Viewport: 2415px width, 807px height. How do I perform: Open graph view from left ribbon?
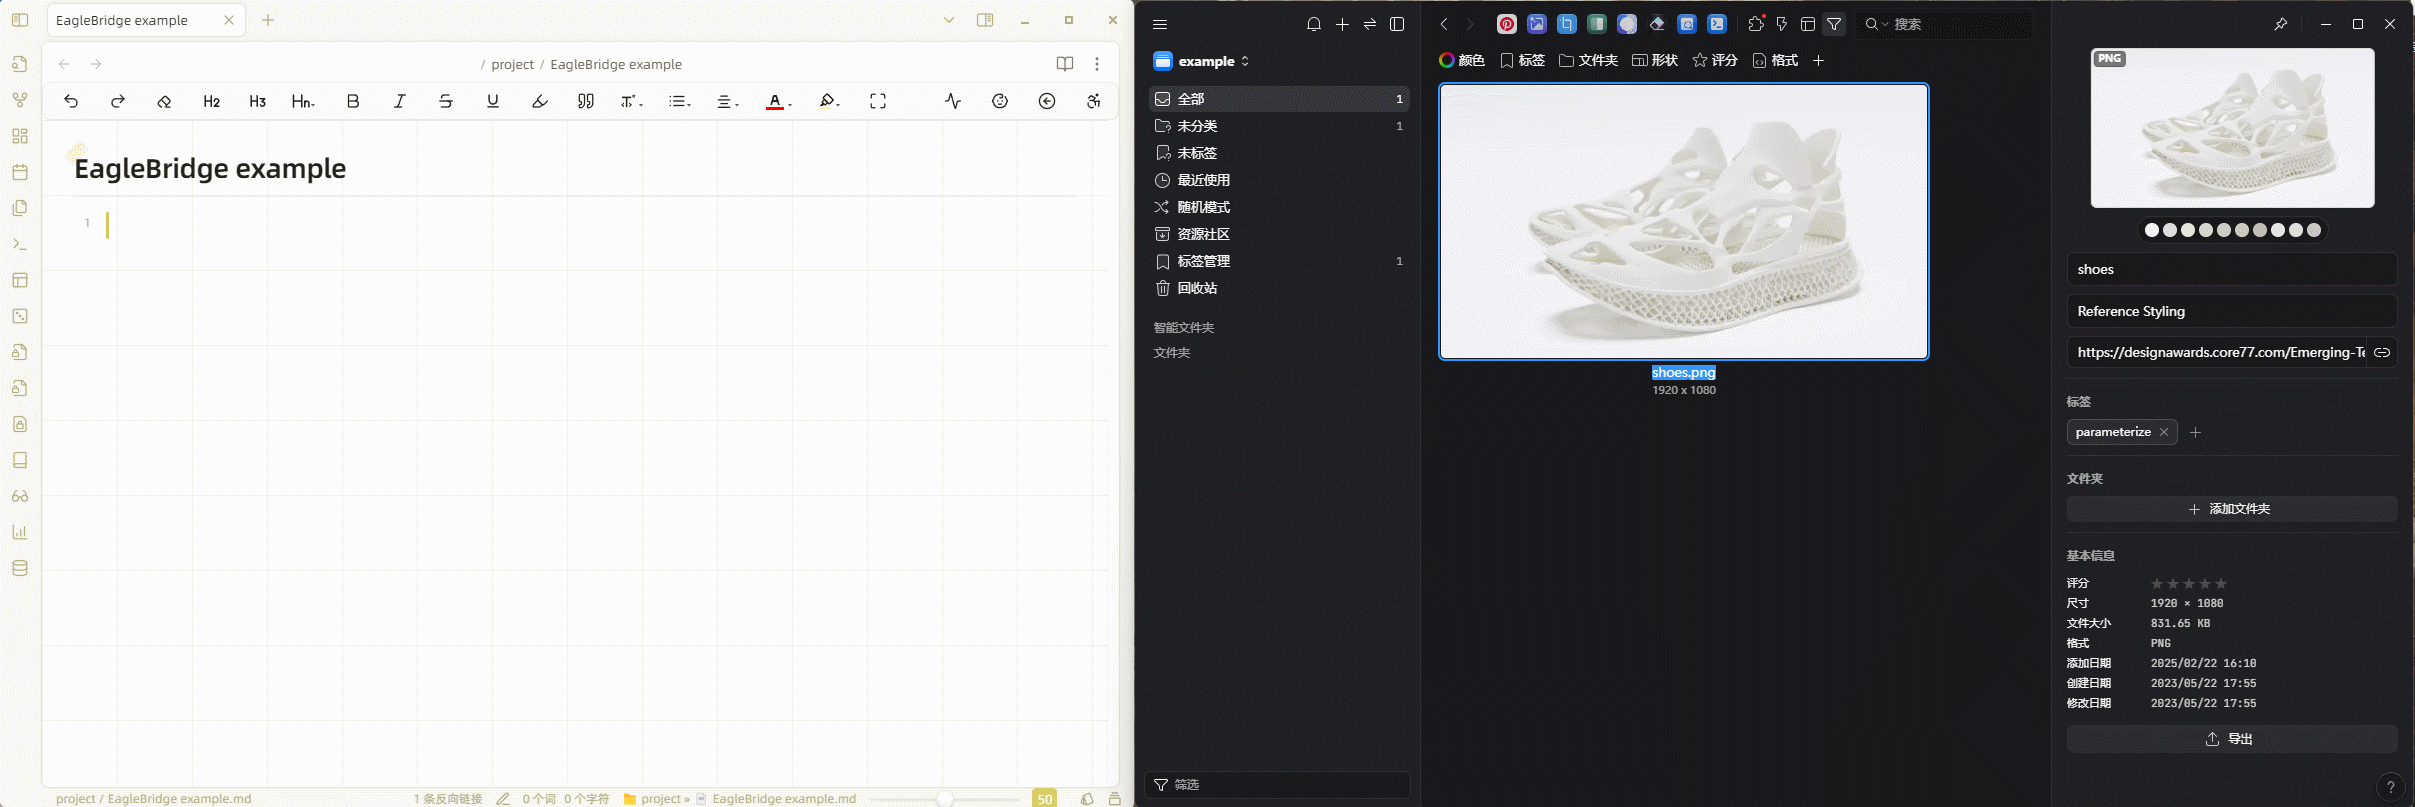coord(20,100)
